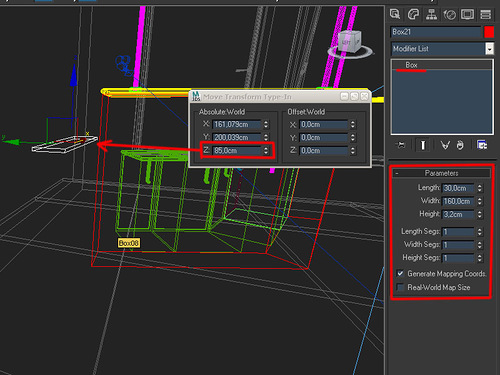Open the Hierarchy command panel tab

tap(431, 14)
